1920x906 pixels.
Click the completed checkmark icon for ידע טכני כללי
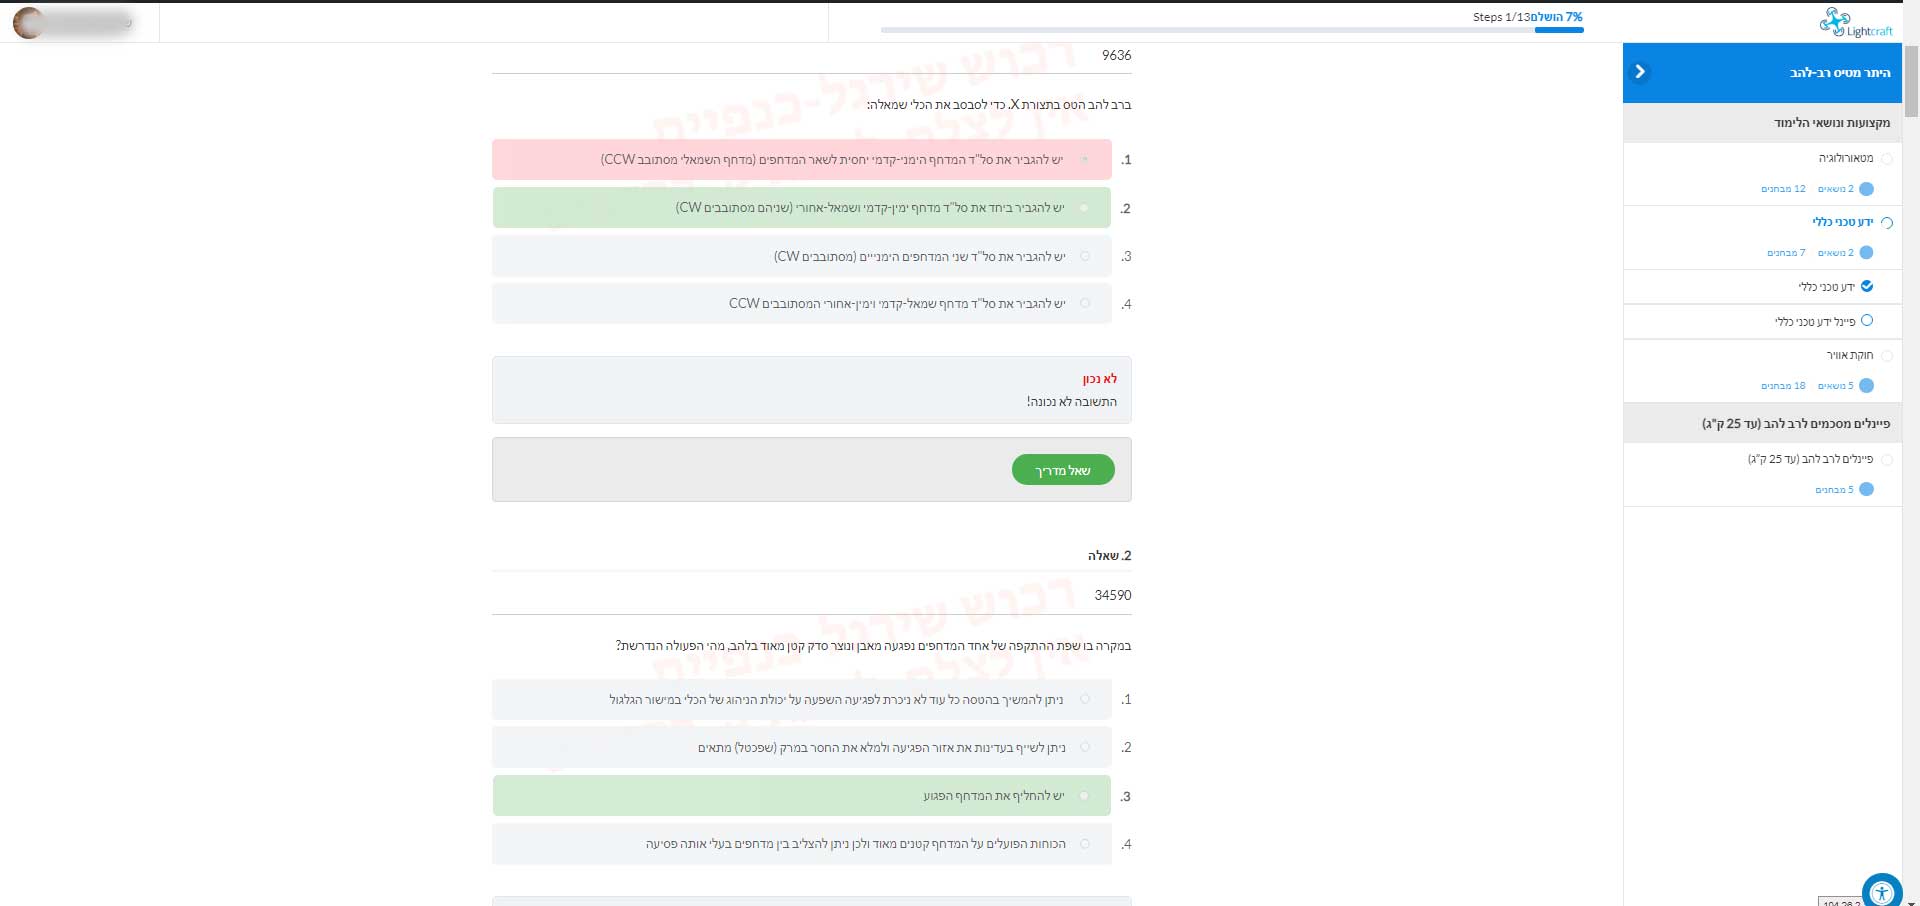[1867, 287]
